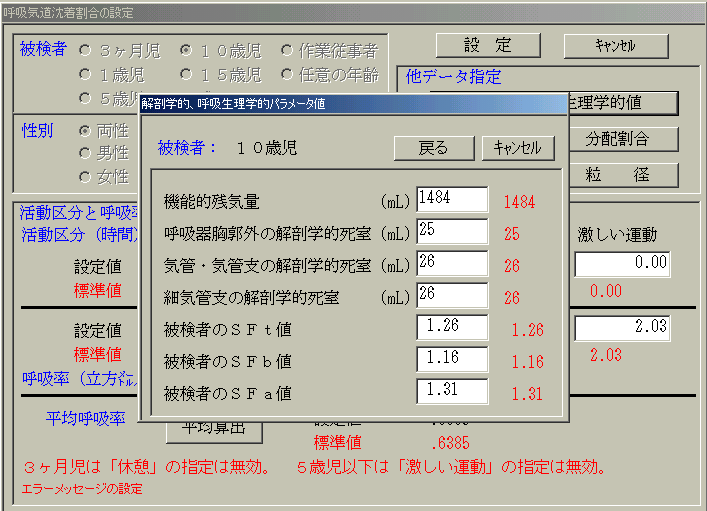Choose 男性 for gender

point(86,153)
